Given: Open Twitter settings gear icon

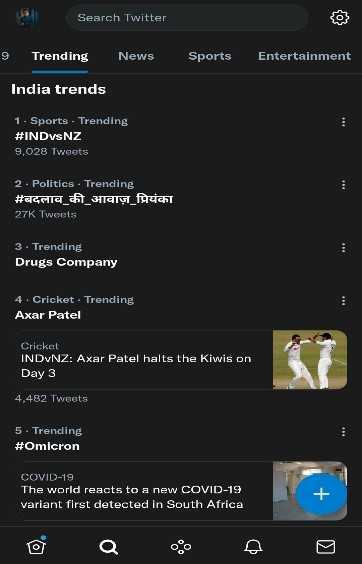Looking at the screenshot, I should (x=339, y=17).
